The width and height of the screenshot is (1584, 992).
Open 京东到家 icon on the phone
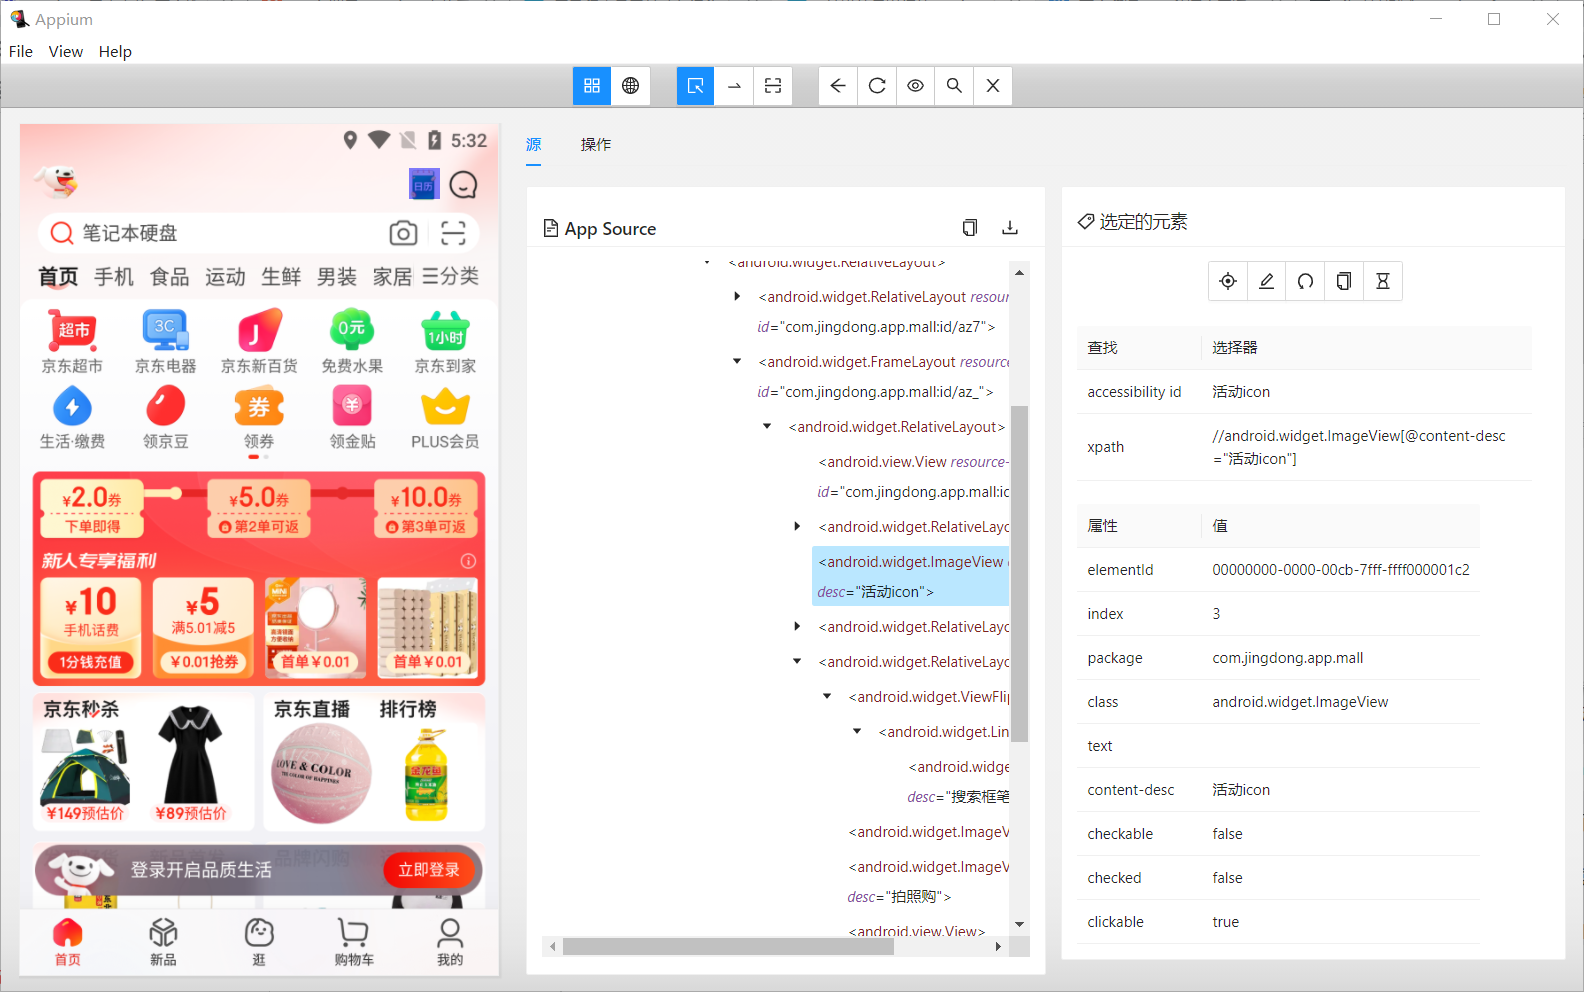click(x=445, y=342)
